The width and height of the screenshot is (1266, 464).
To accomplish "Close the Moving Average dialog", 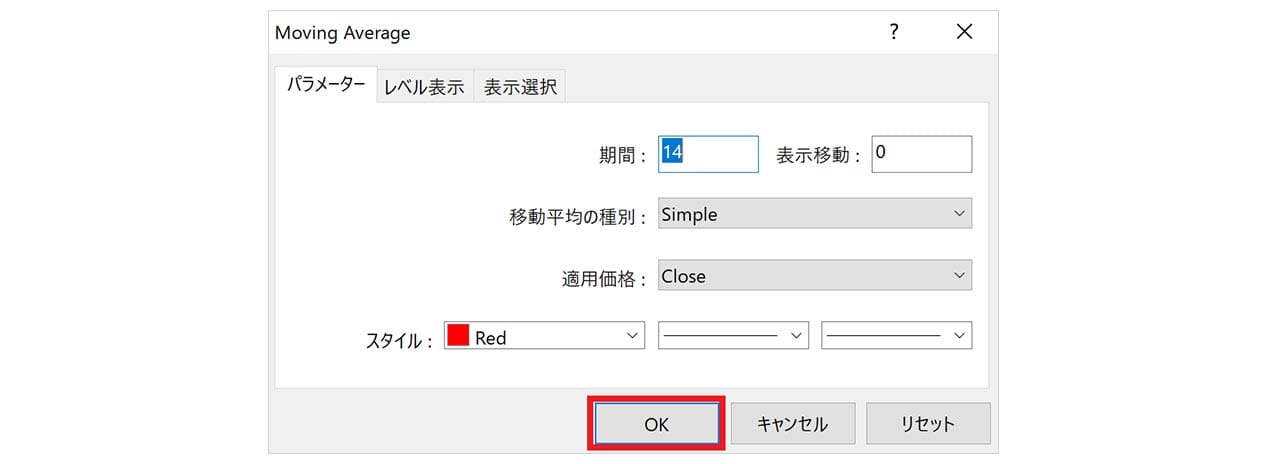I will click(x=964, y=32).
